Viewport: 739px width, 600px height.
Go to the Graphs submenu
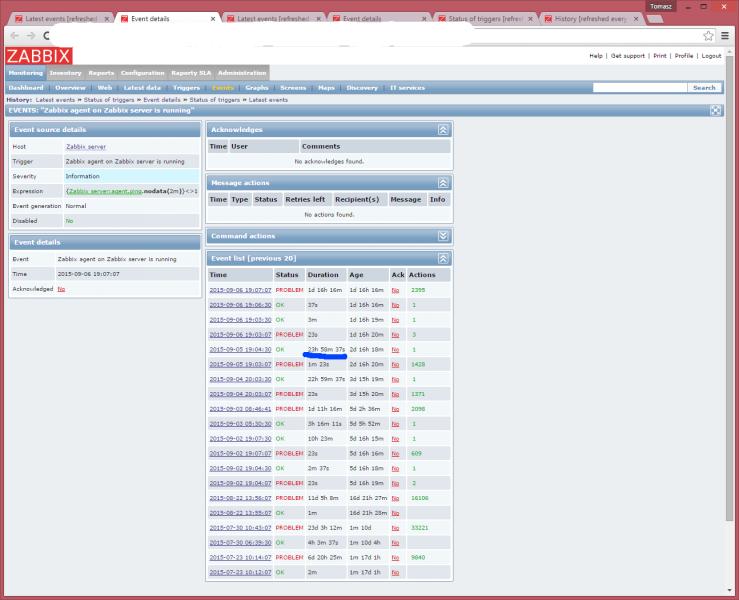(256, 88)
